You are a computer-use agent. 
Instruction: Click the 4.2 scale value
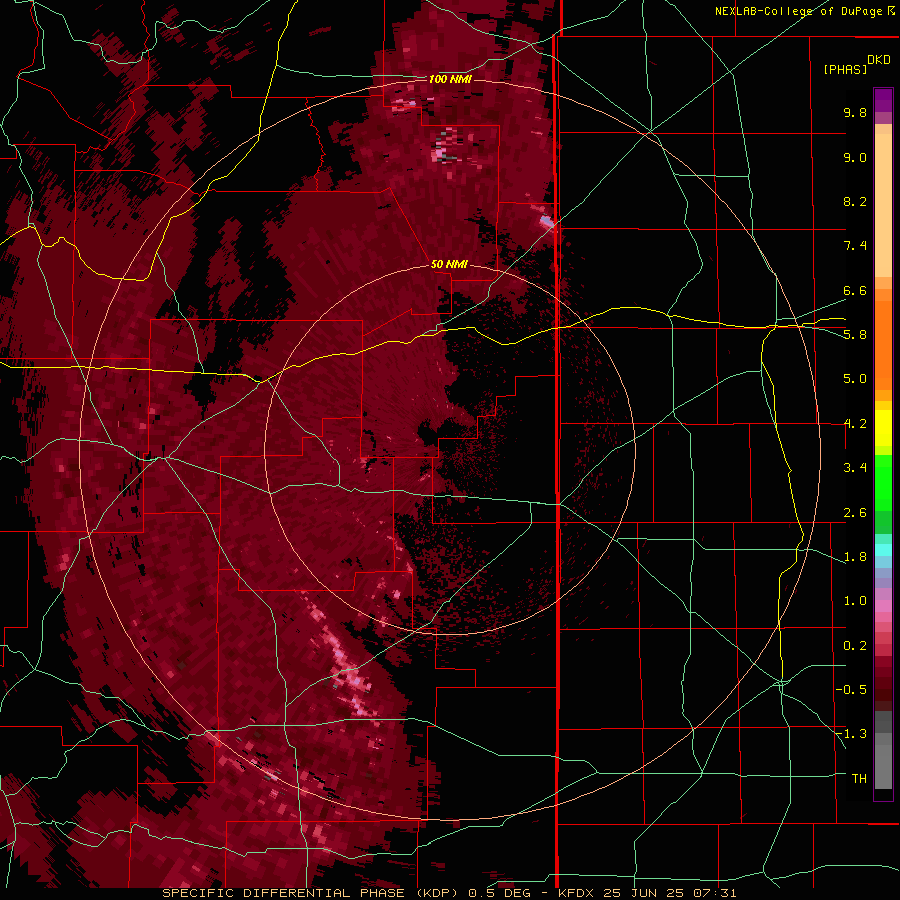point(855,424)
